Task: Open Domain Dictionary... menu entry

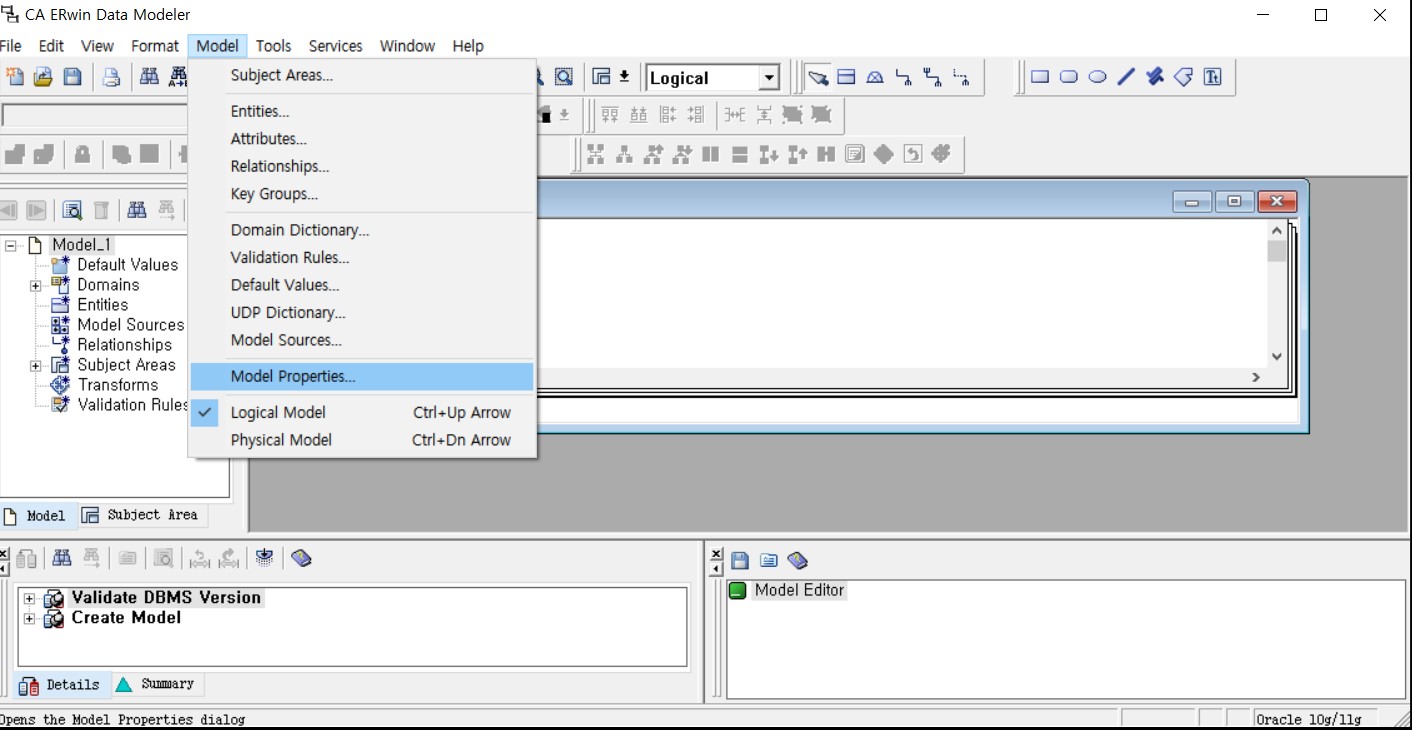Action: click(x=362, y=230)
